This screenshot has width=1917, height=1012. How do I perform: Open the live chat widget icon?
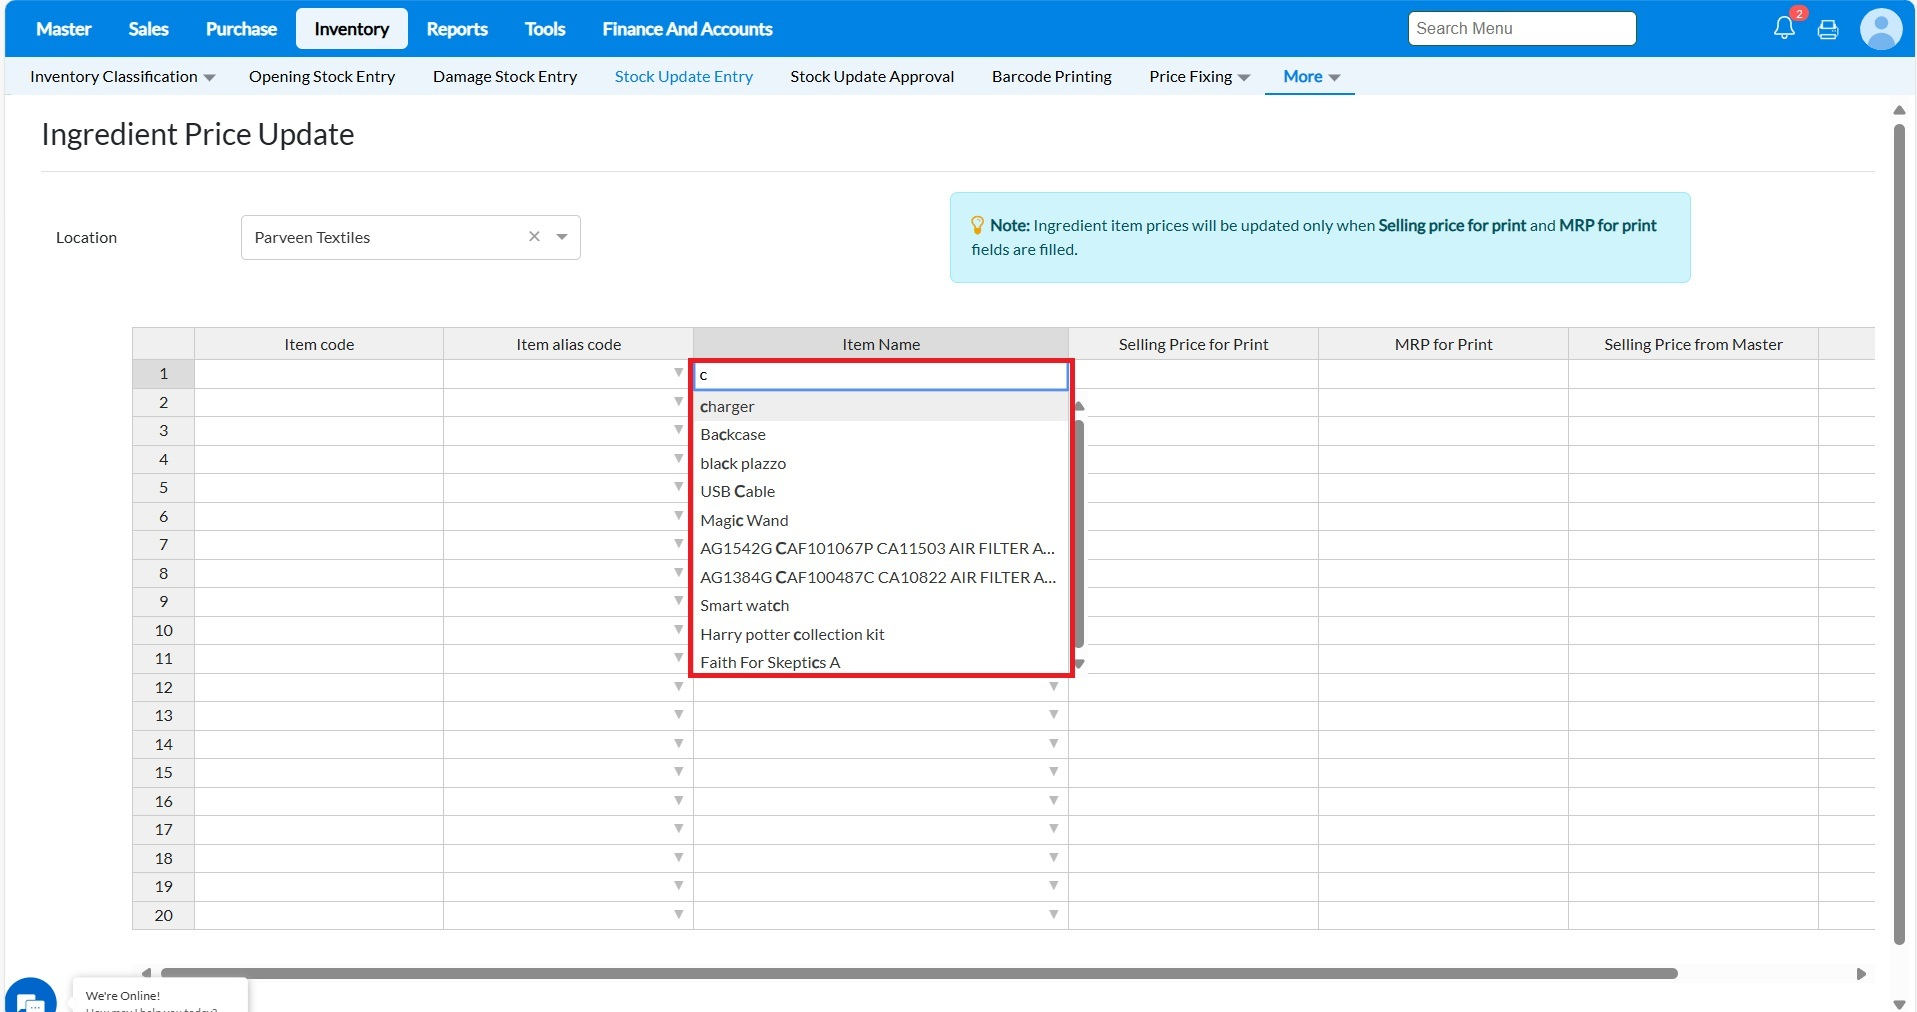[30, 997]
